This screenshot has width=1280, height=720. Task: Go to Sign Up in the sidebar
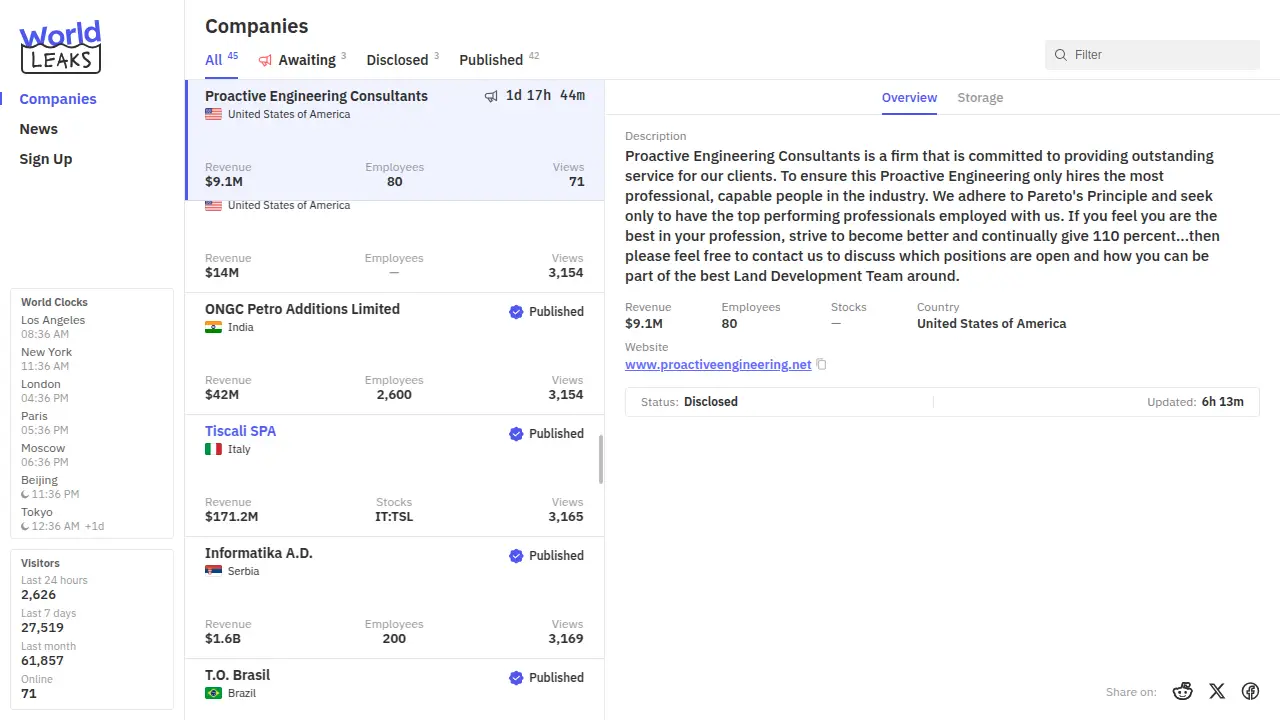point(46,159)
